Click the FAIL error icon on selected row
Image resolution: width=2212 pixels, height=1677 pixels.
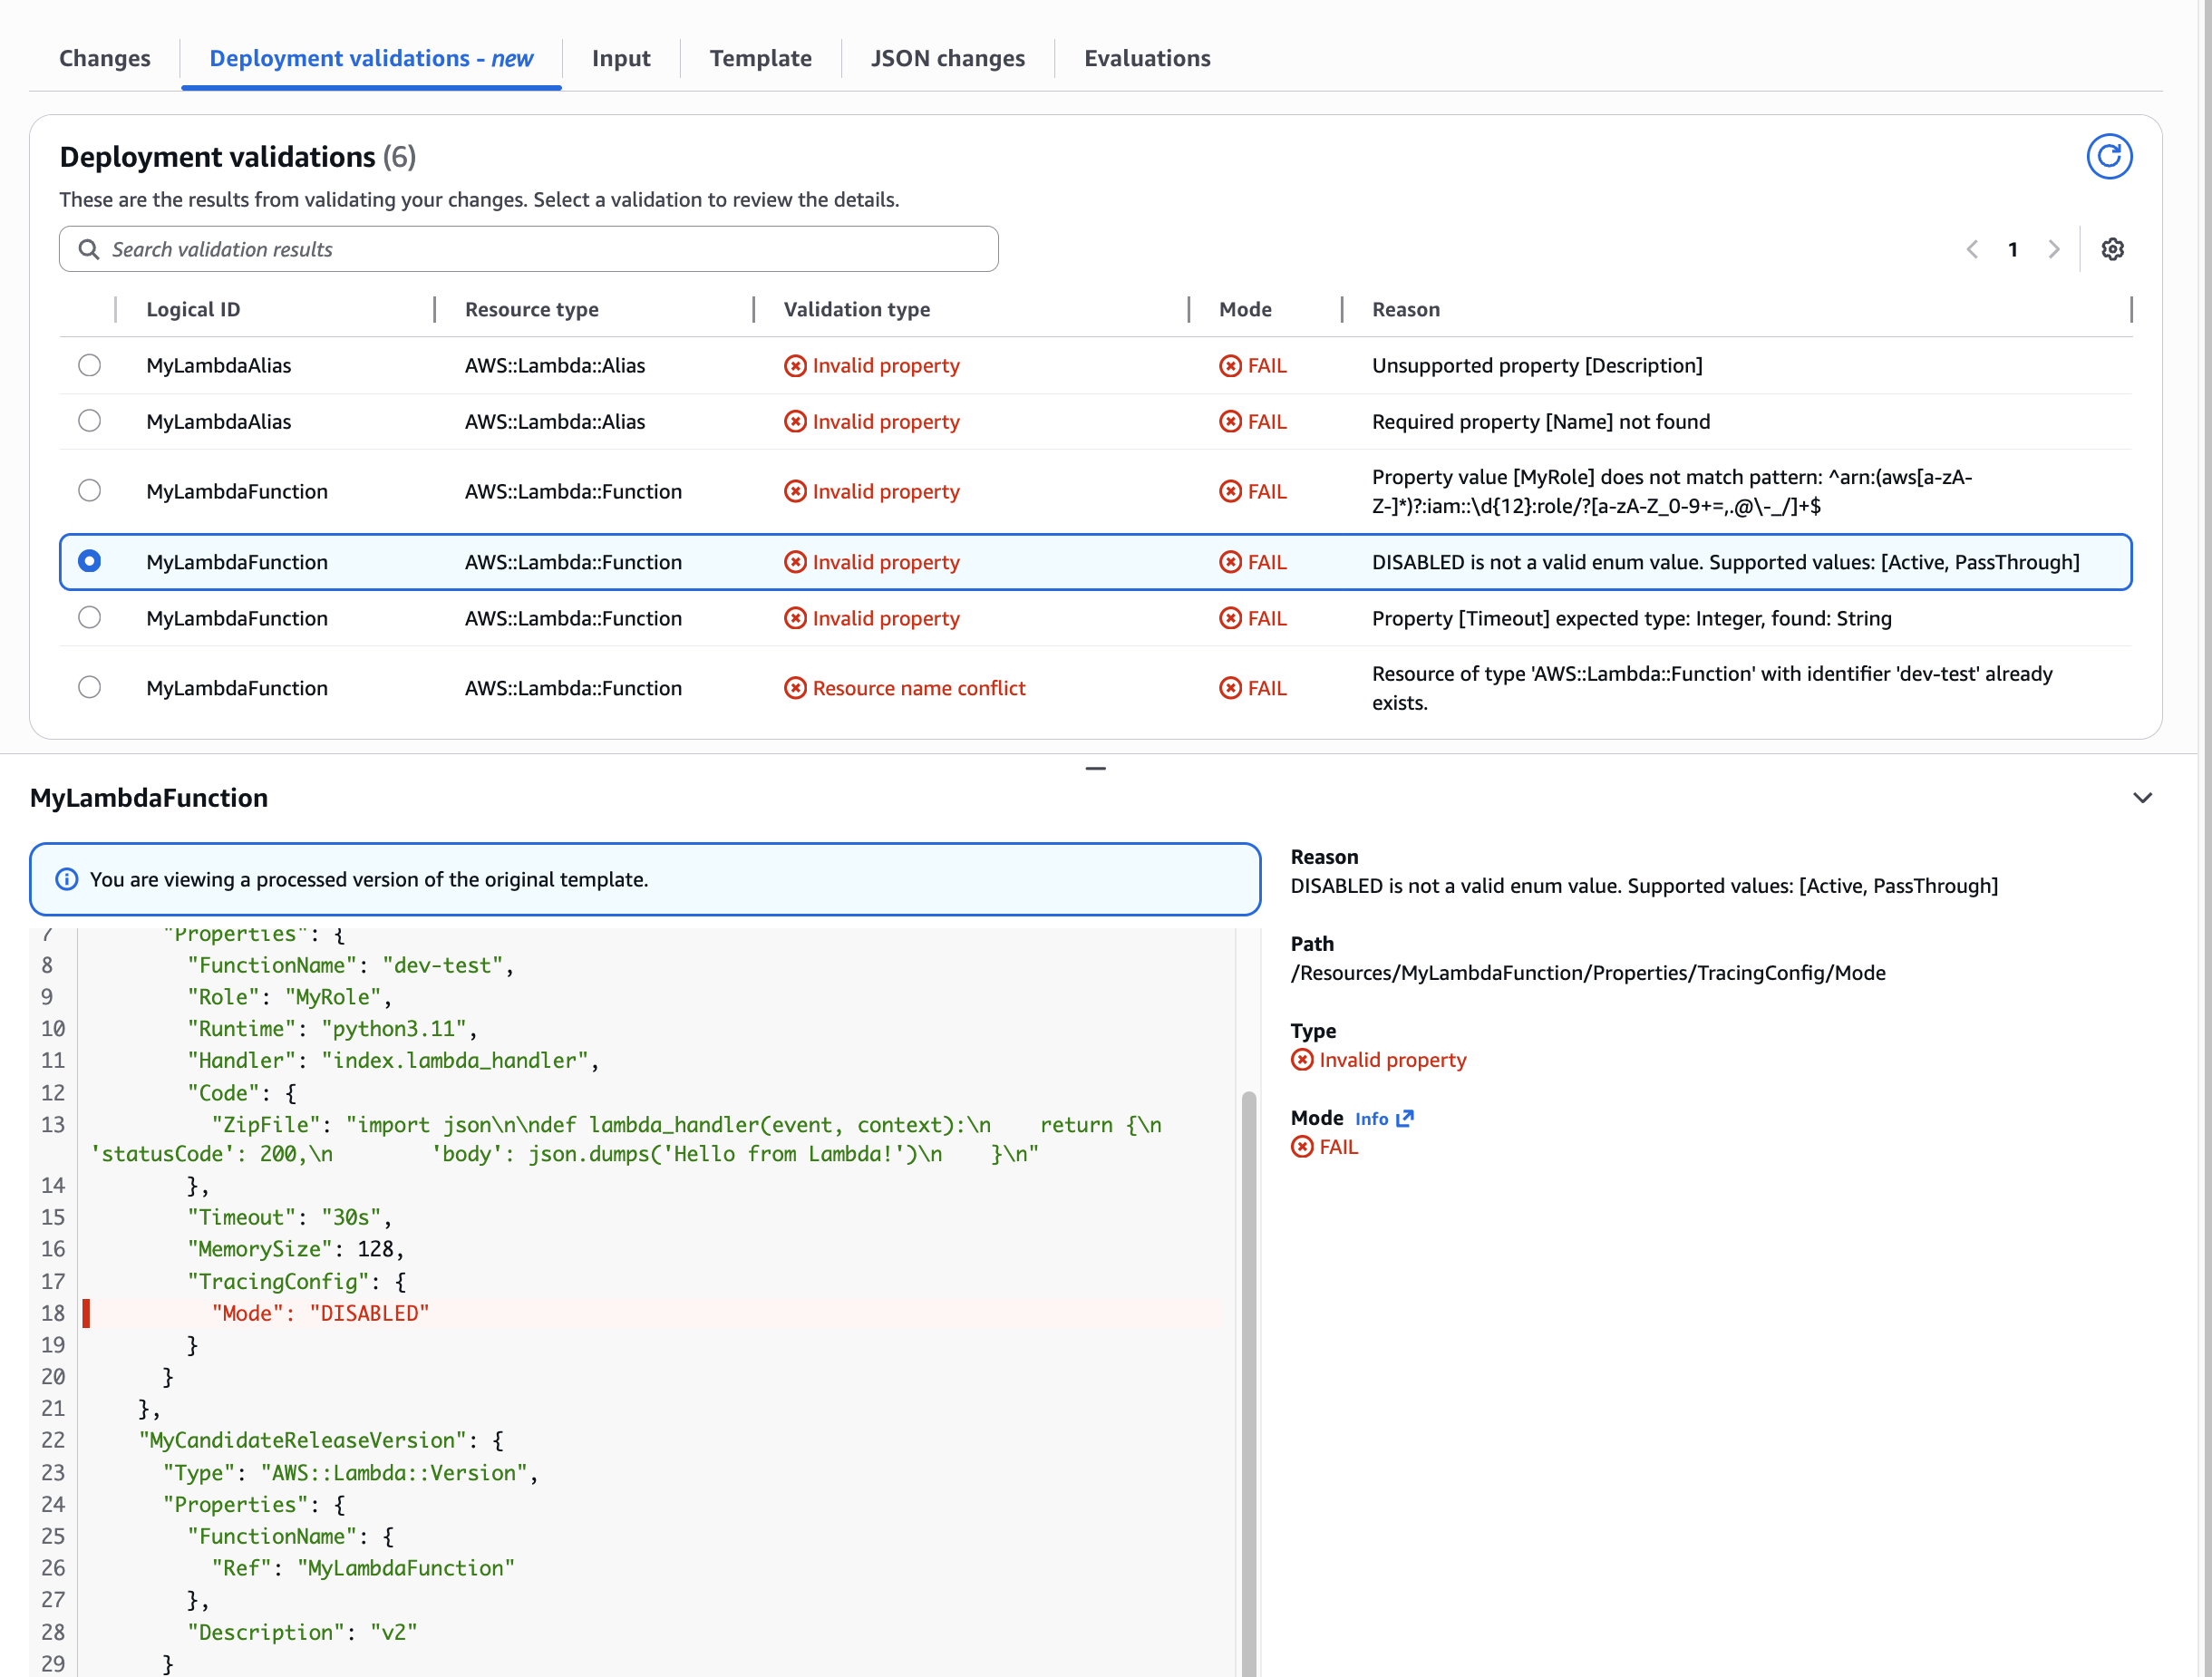click(1229, 562)
